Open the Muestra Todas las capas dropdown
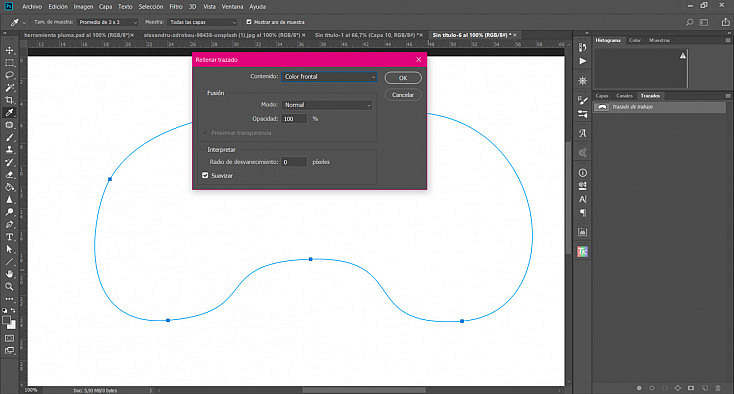734x394 pixels. [x=203, y=22]
